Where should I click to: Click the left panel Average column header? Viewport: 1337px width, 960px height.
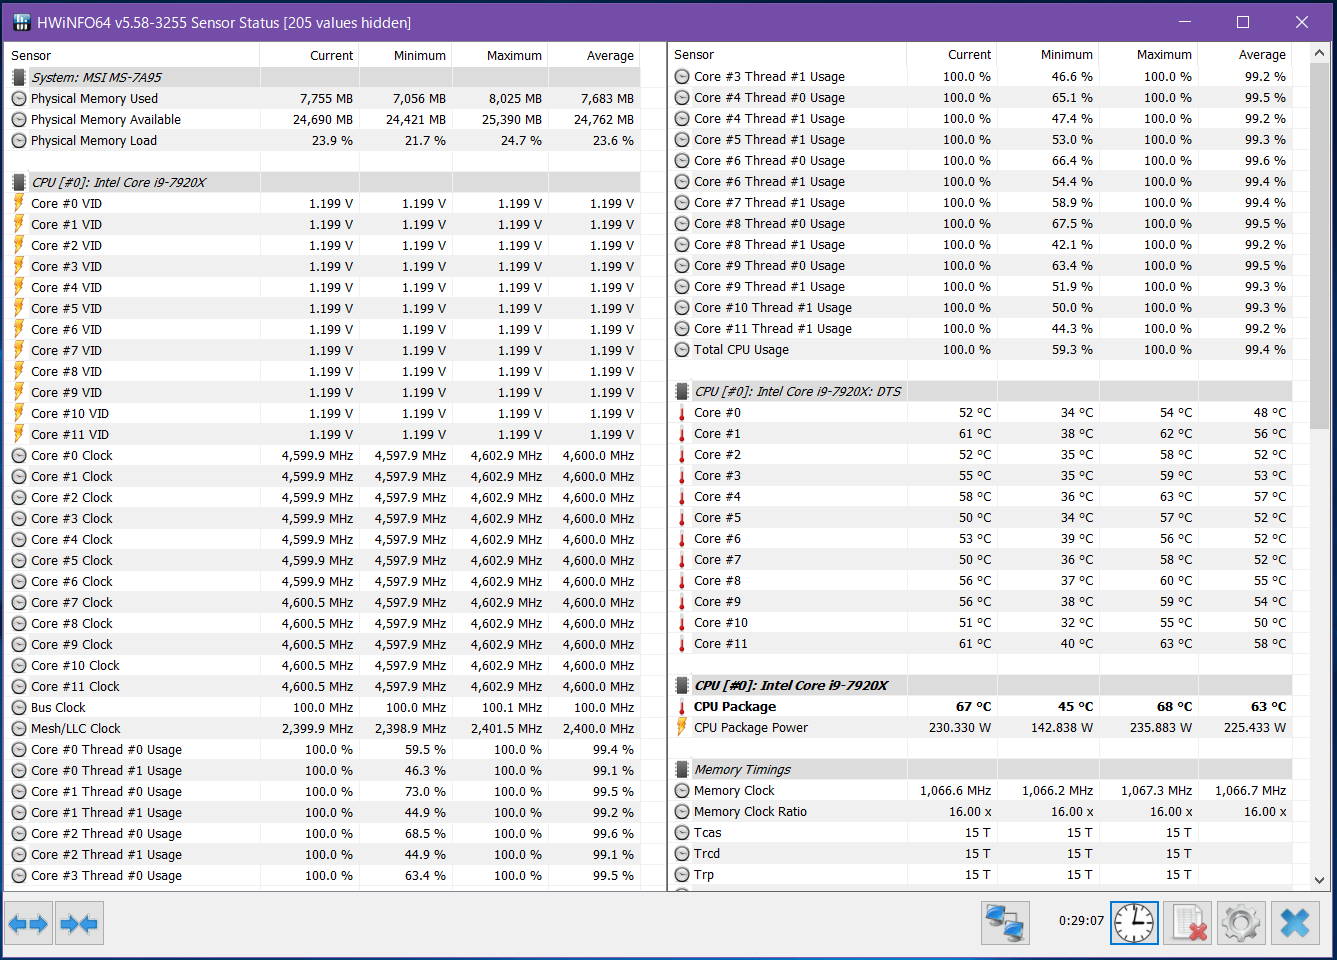point(594,55)
